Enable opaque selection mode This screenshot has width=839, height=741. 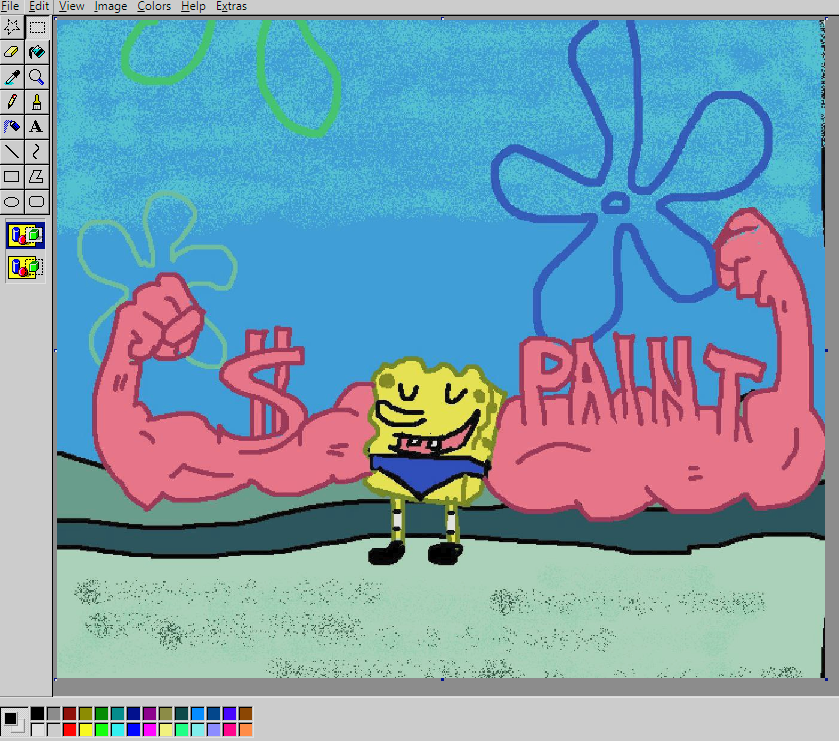click(x=24, y=235)
